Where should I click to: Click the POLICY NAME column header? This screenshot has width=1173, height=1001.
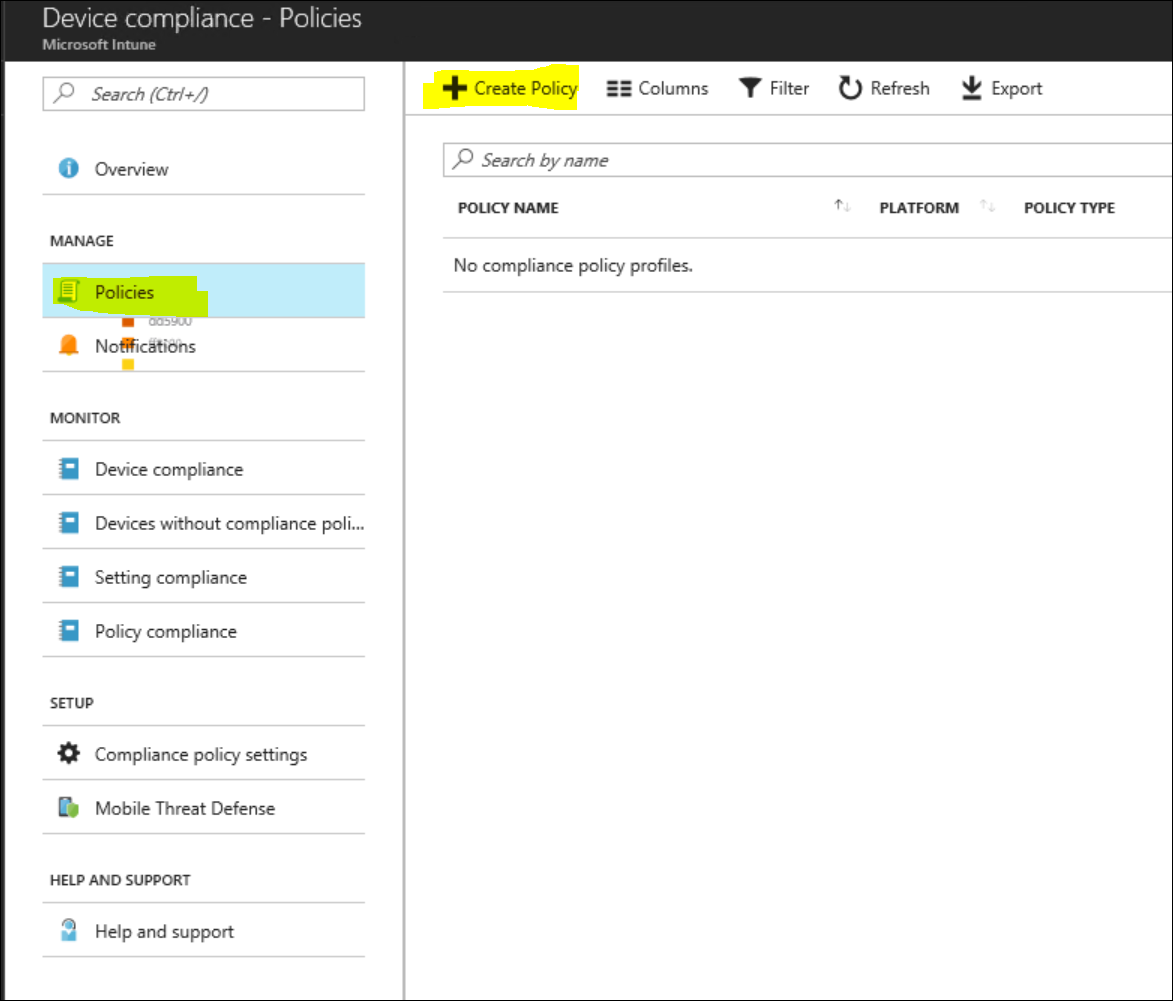tap(508, 208)
